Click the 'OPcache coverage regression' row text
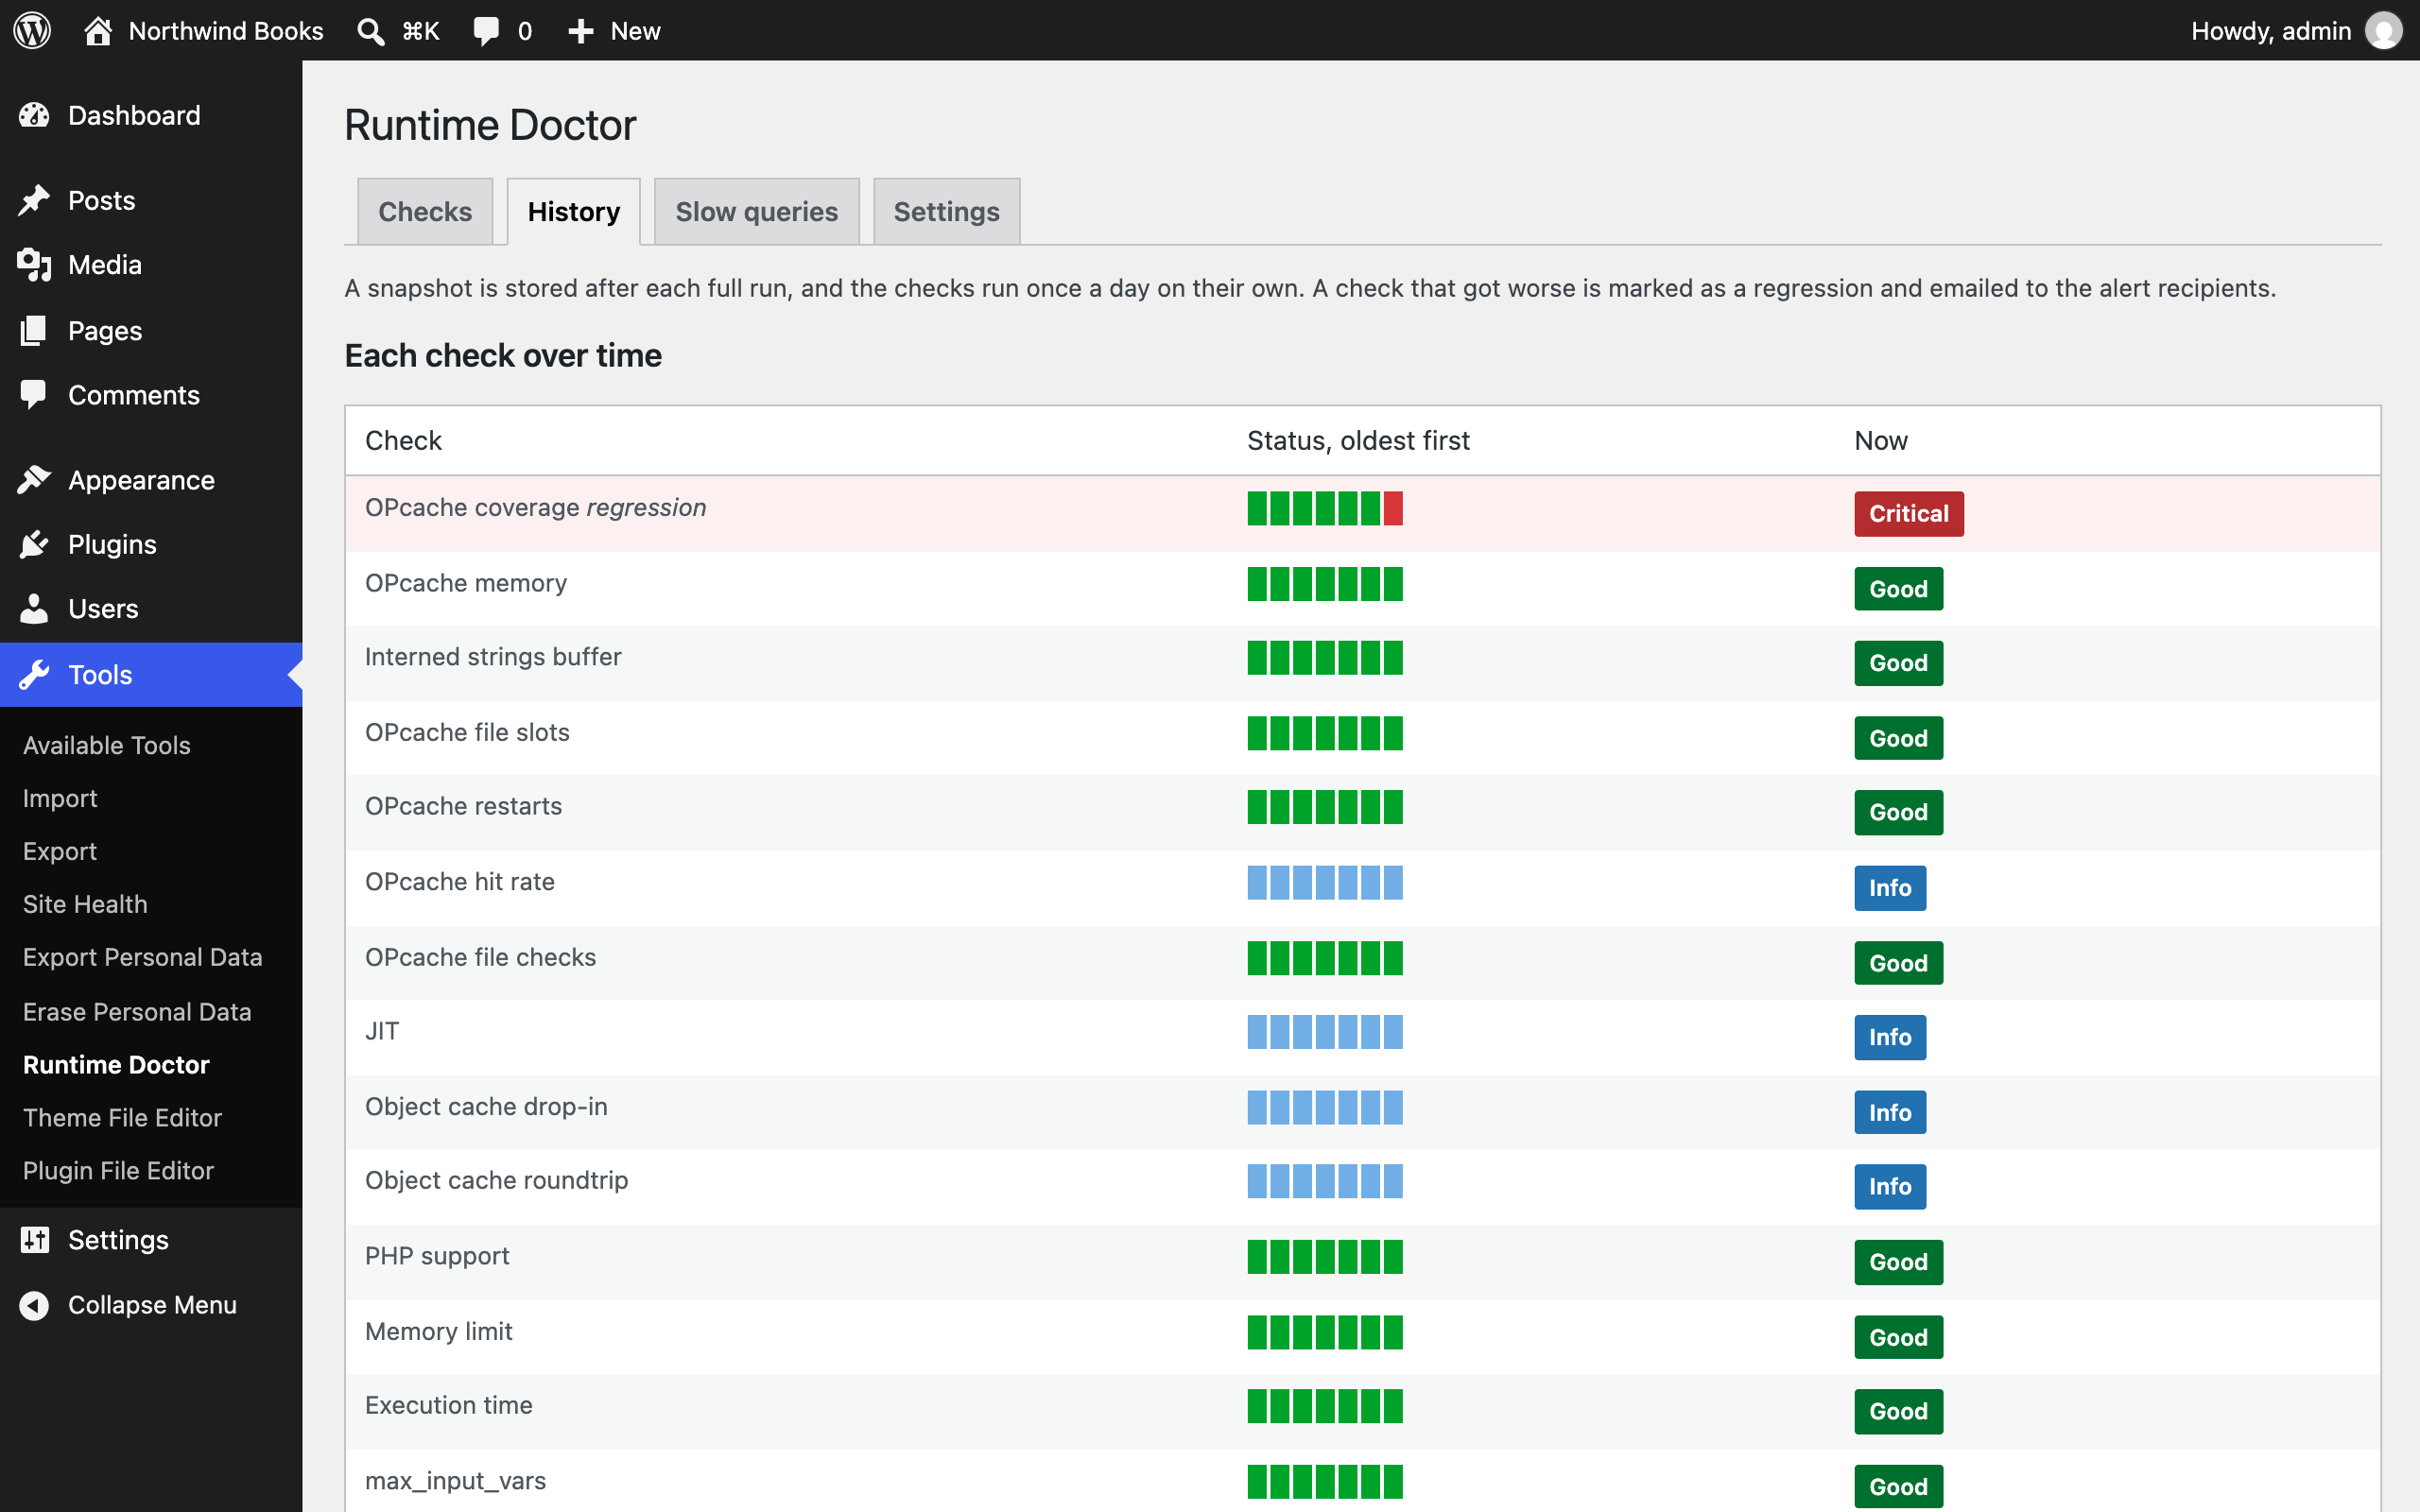The width and height of the screenshot is (2420, 1512). click(535, 508)
